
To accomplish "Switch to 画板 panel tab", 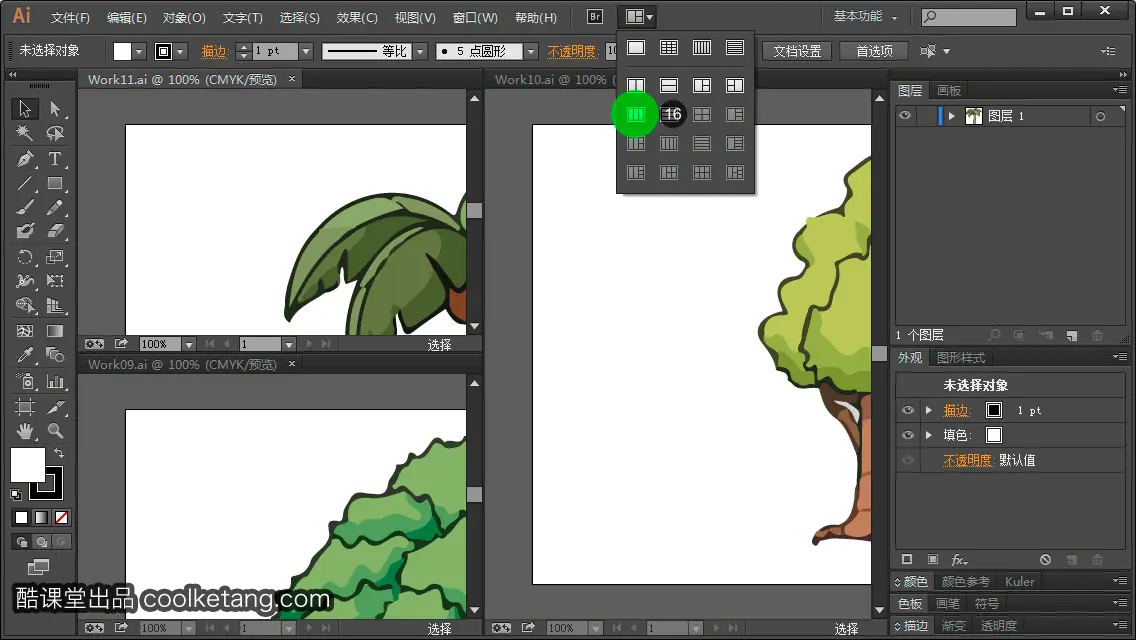I will 948,91.
